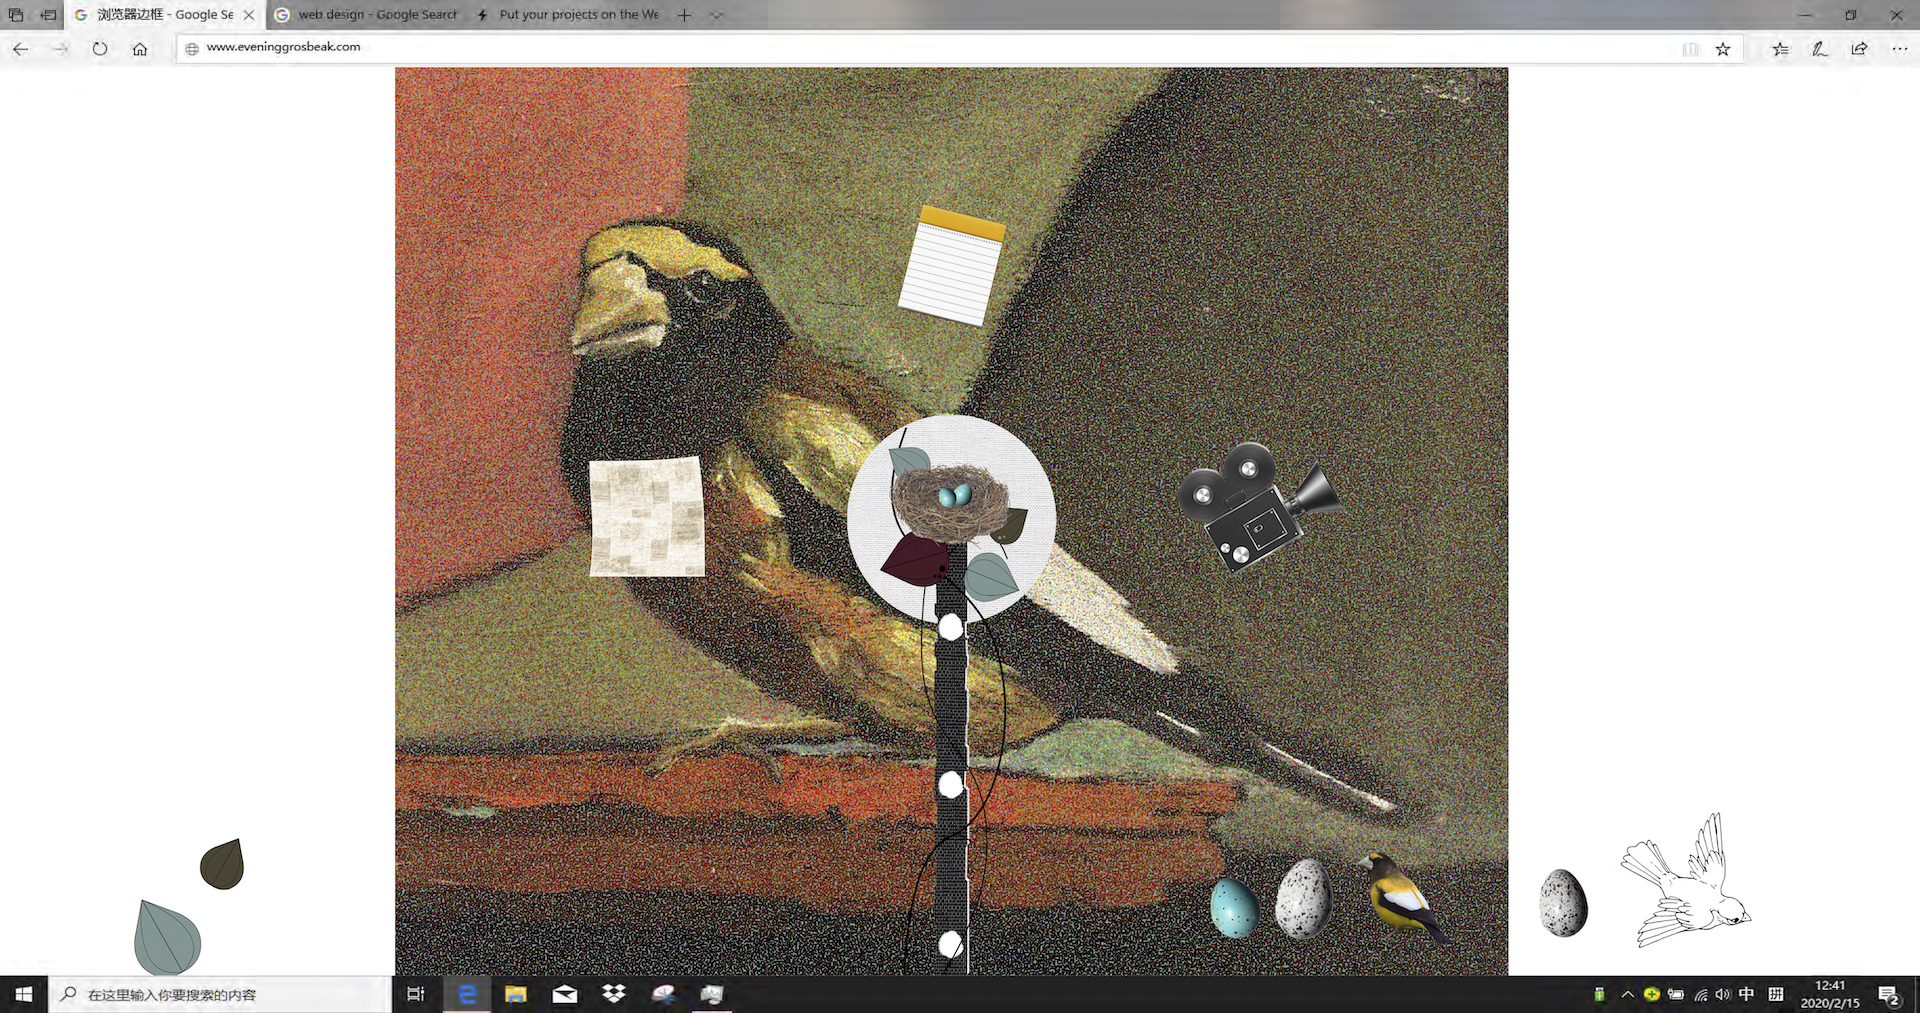Open the Settings and more ellipsis menu
1920x1013 pixels.
(x=1899, y=49)
